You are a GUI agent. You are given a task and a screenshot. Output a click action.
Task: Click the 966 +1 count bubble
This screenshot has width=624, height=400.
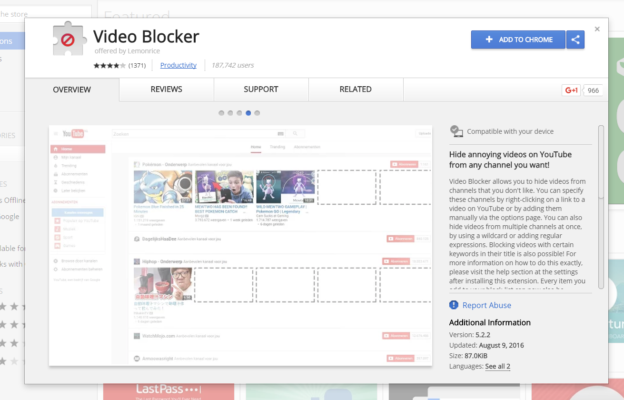pyautogui.click(x=593, y=90)
